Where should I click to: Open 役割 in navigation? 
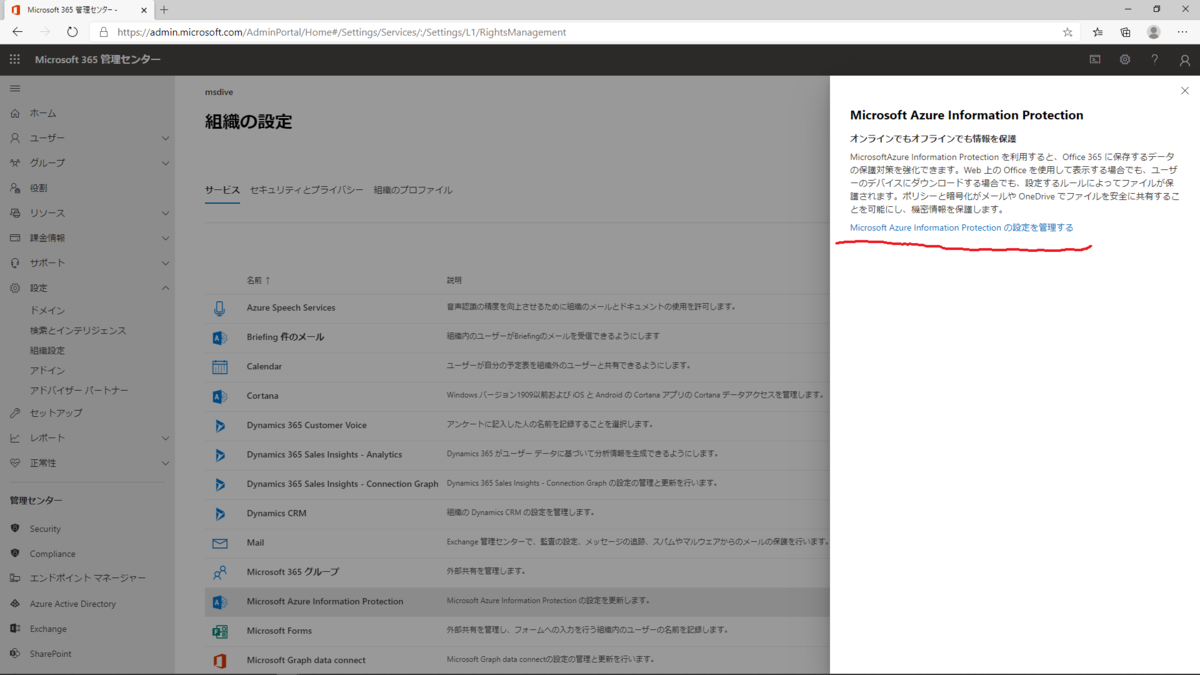(38, 188)
